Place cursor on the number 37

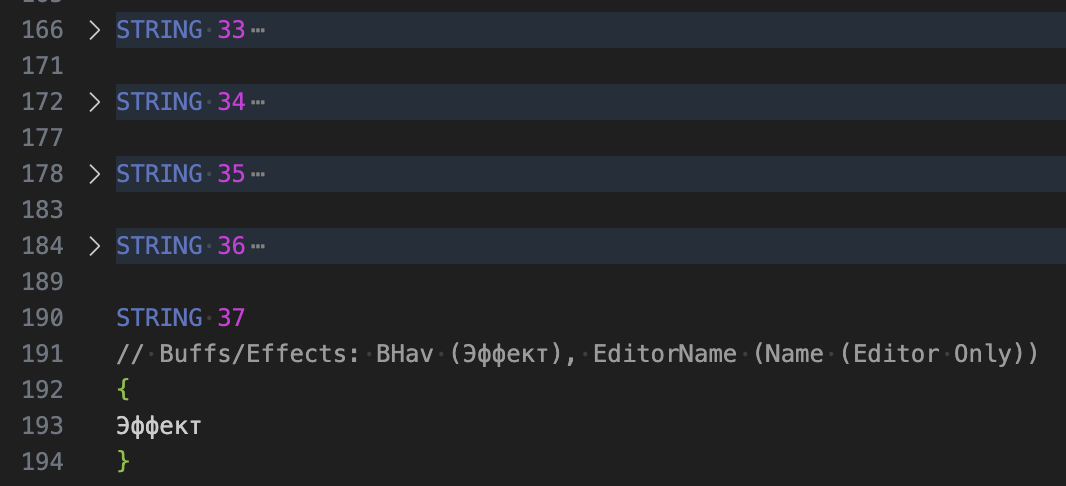tap(231, 318)
